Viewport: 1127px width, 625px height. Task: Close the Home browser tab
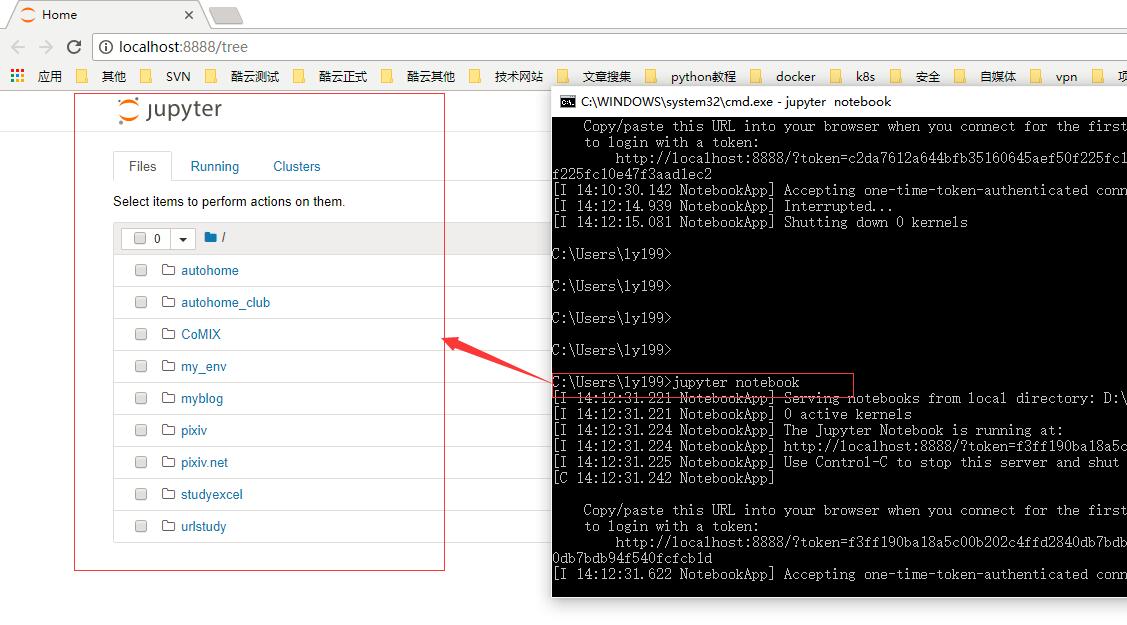190,15
